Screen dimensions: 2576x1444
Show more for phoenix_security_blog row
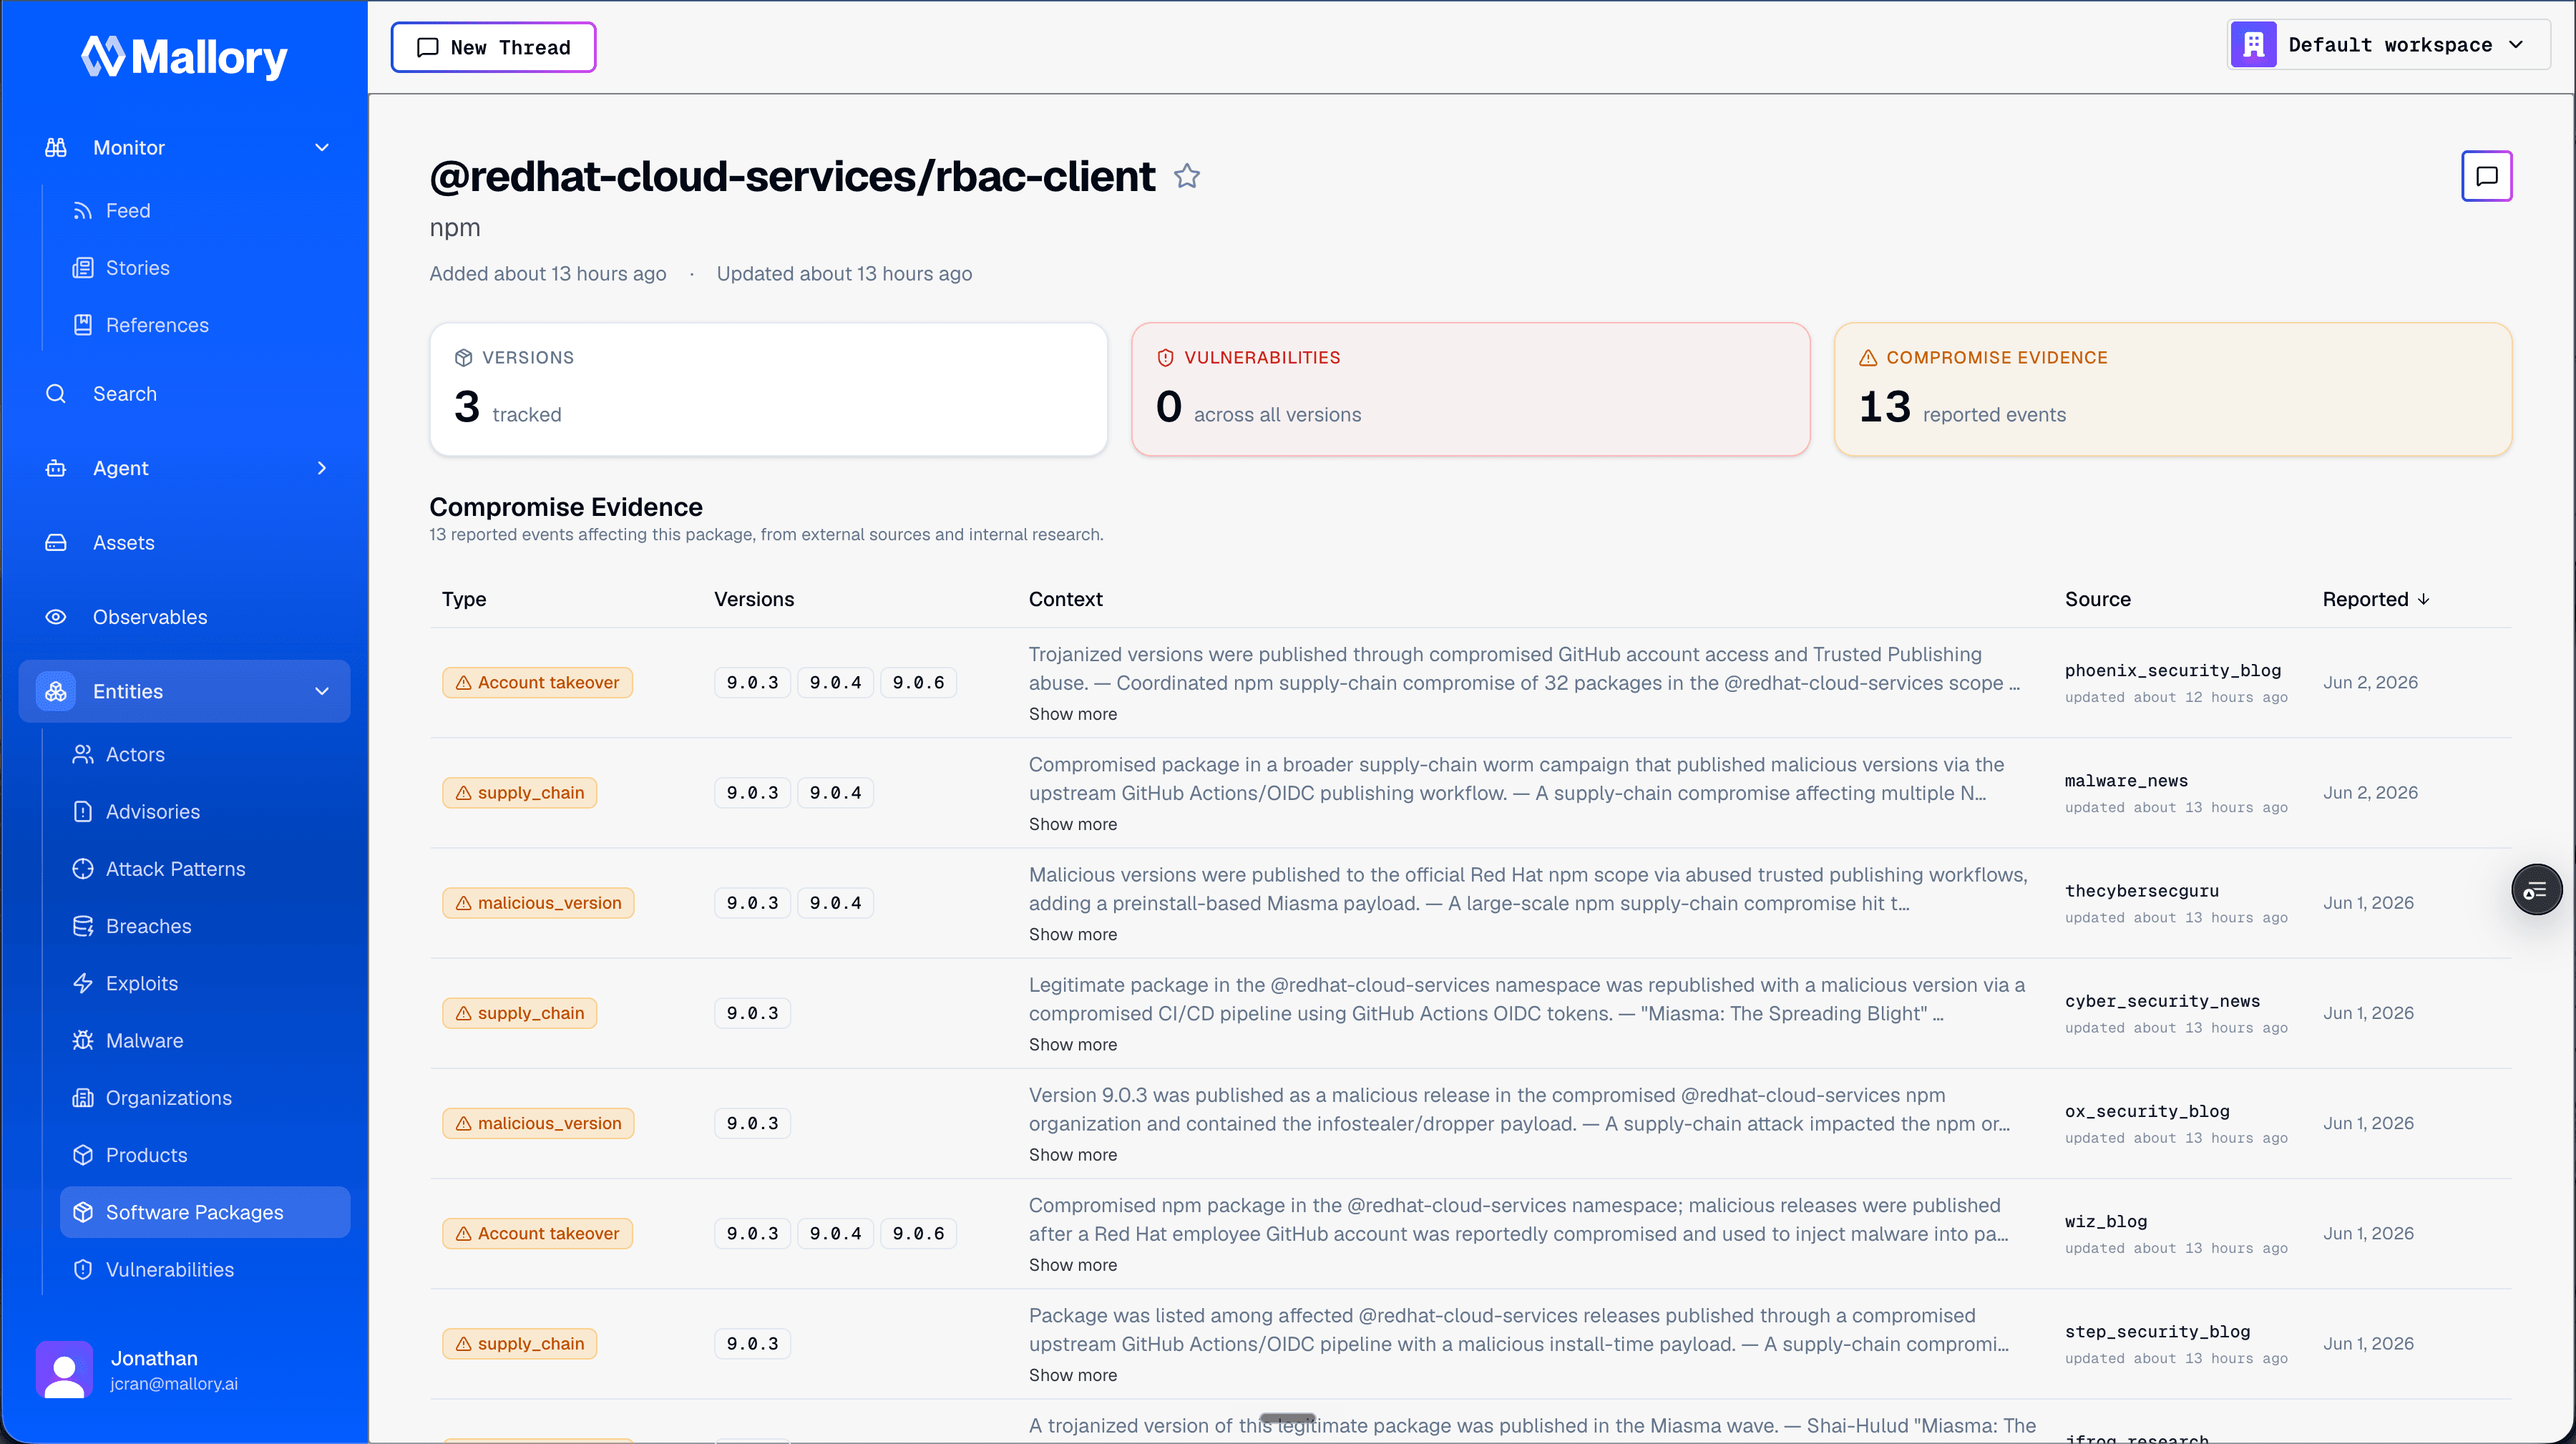[1072, 714]
